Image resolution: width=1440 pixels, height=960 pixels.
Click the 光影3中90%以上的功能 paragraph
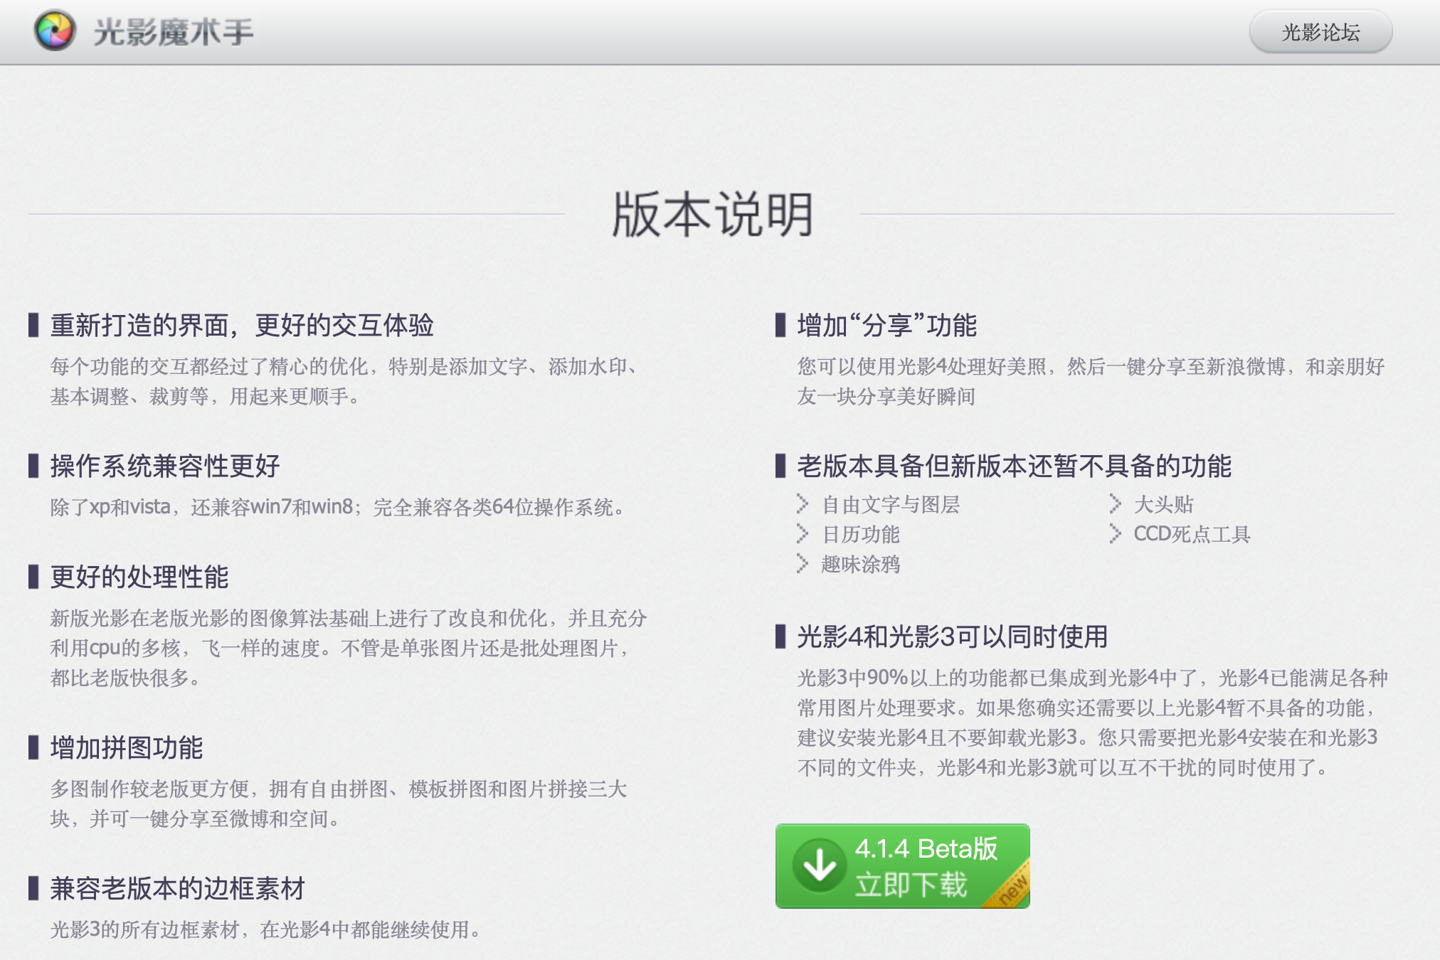point(1092,723)
